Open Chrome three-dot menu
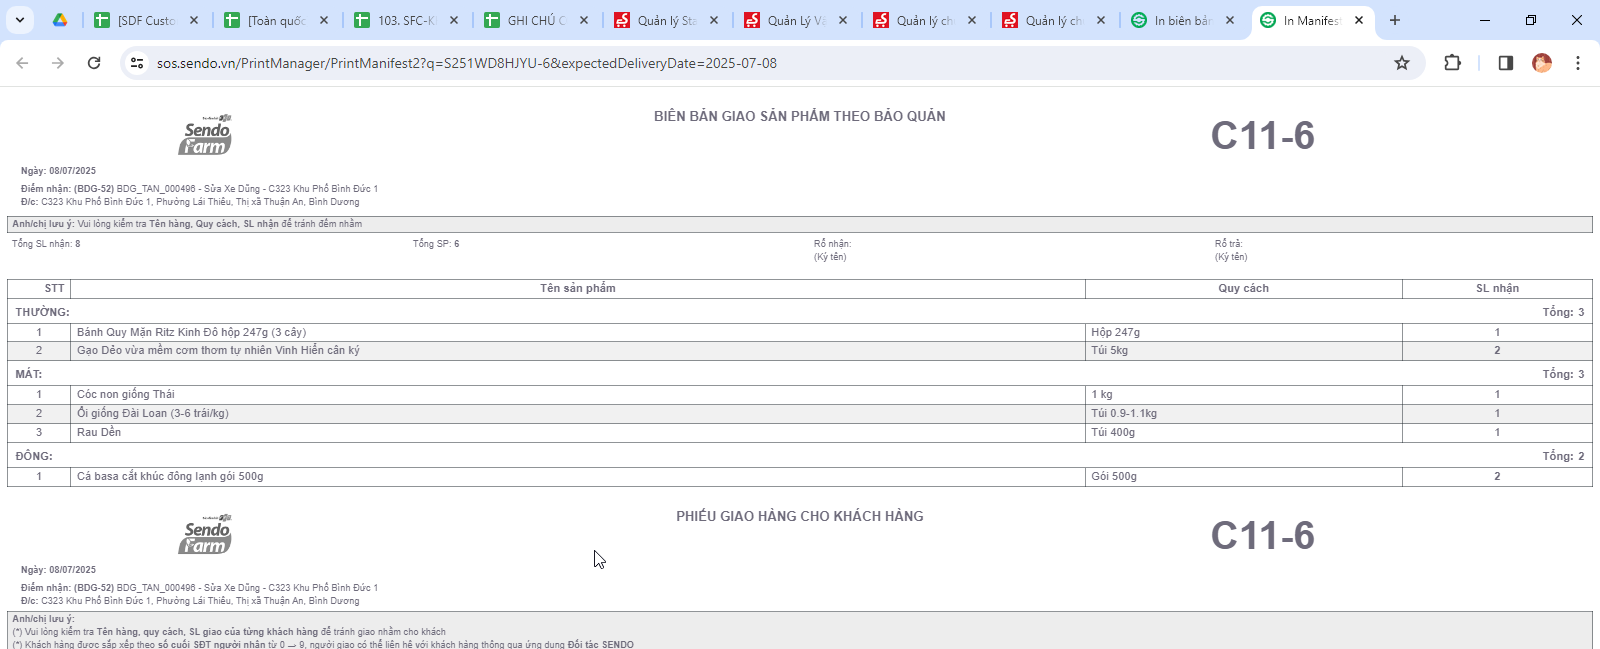Screen dimensions: 1600x649 pyautogui.click(x=1578, y=63)
